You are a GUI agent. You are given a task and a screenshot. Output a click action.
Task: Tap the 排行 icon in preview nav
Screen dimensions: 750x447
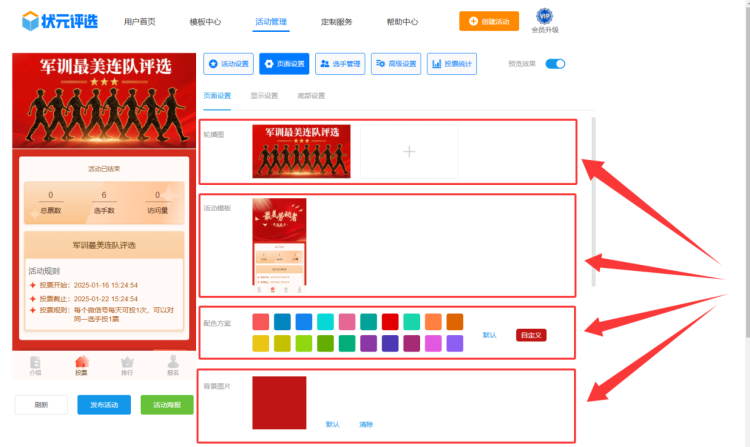tap(127, 365)
